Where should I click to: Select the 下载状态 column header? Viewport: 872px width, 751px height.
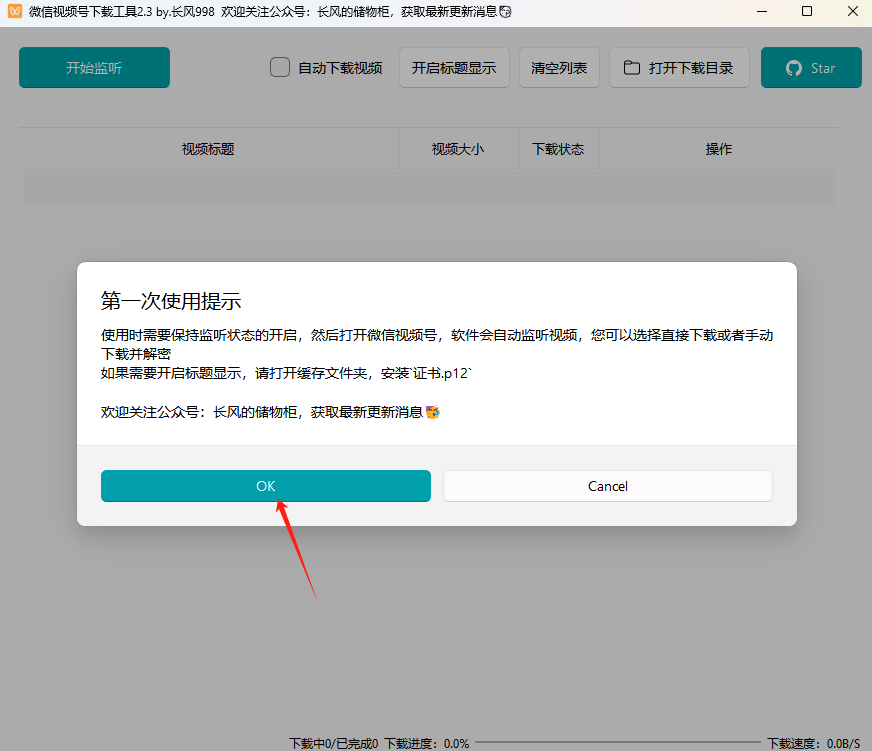(558, 149)
